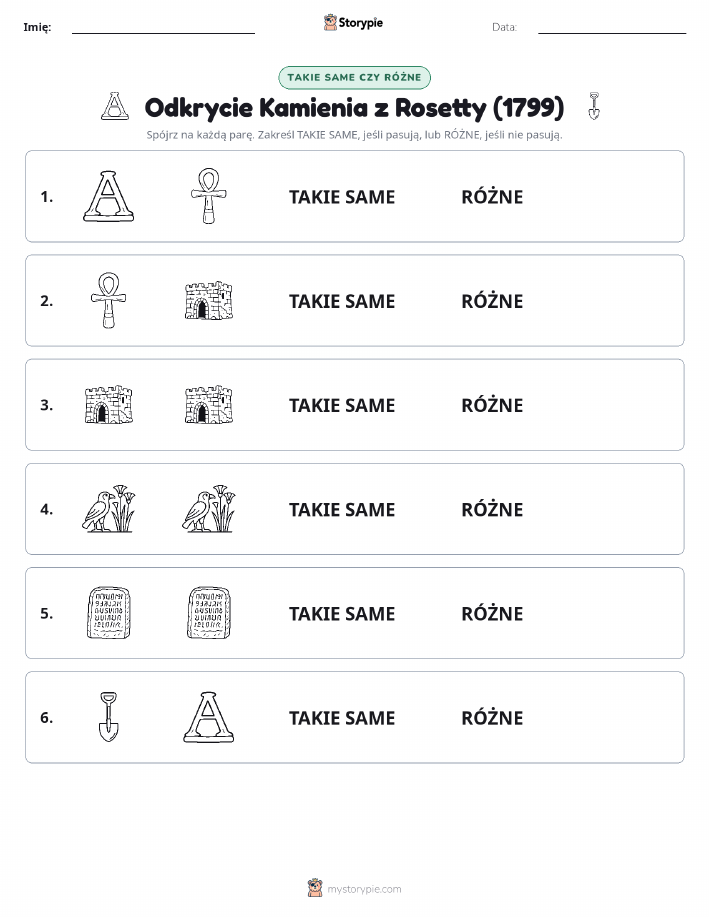Click the ankh symbol in row 1
The height and width of the screenshot is (917, 709).
[x=209, y=196]
